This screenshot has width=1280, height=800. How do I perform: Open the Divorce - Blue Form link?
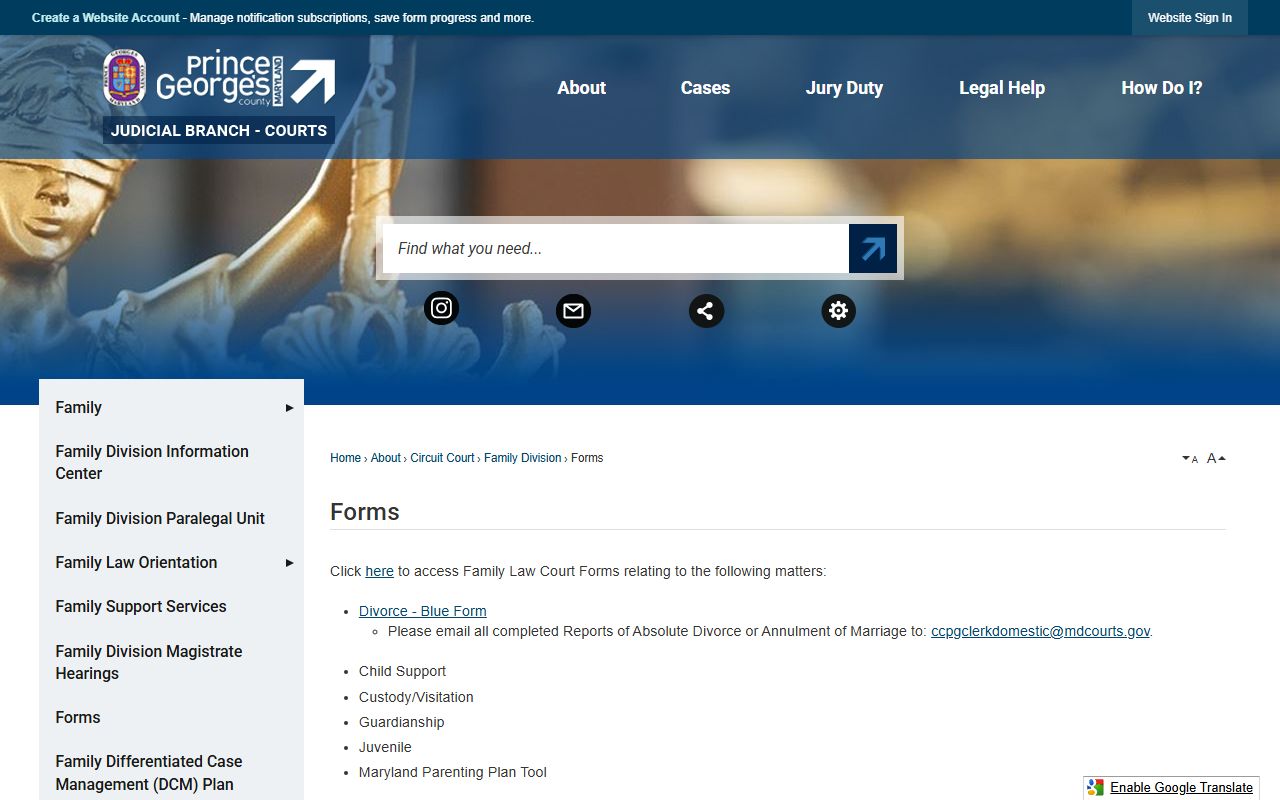pyautogui.click(x=423, y=611)
